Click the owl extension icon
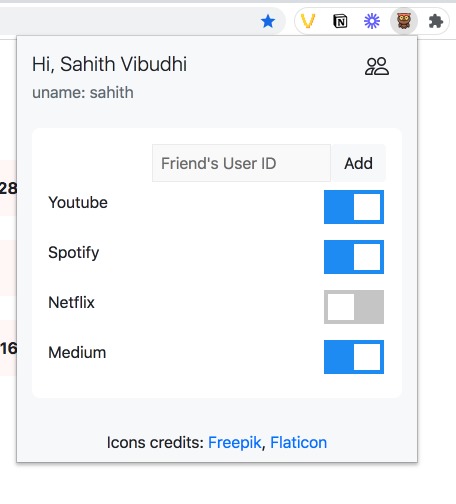 (404, 21)
